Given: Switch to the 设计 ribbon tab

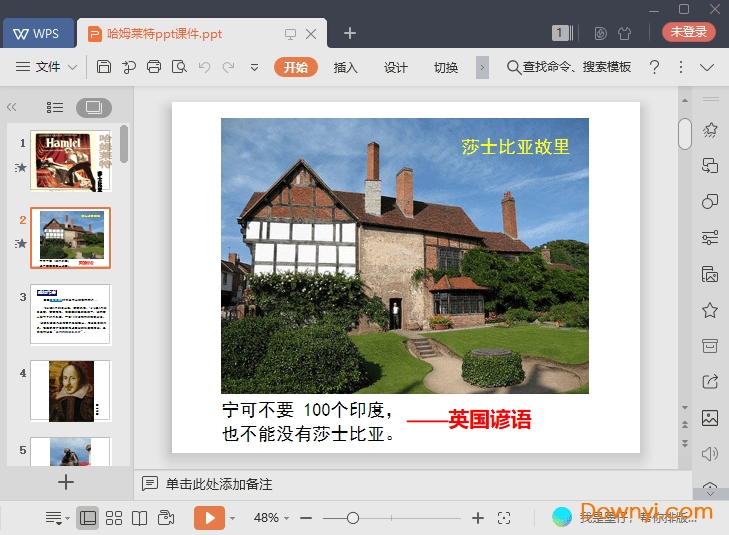Looking at the screenshot, I should [396, 68].
